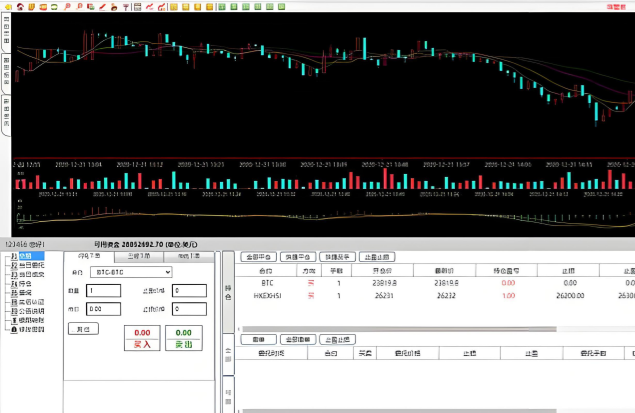Open the BTC-BTC contract dropdown

click(x=130, y=272)
